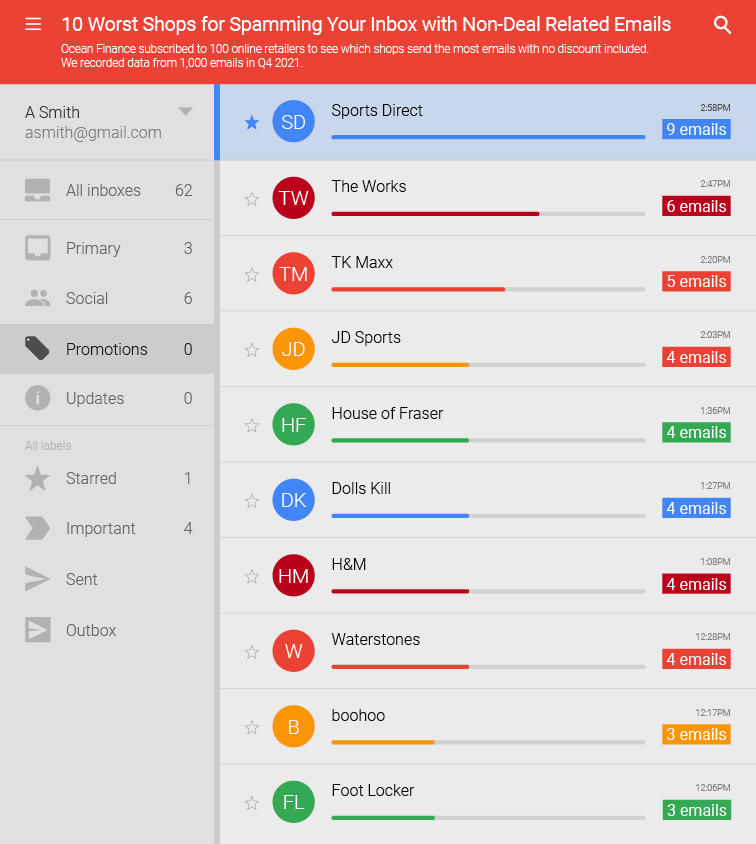Click the Important label marker icon

tap(37, 528)
